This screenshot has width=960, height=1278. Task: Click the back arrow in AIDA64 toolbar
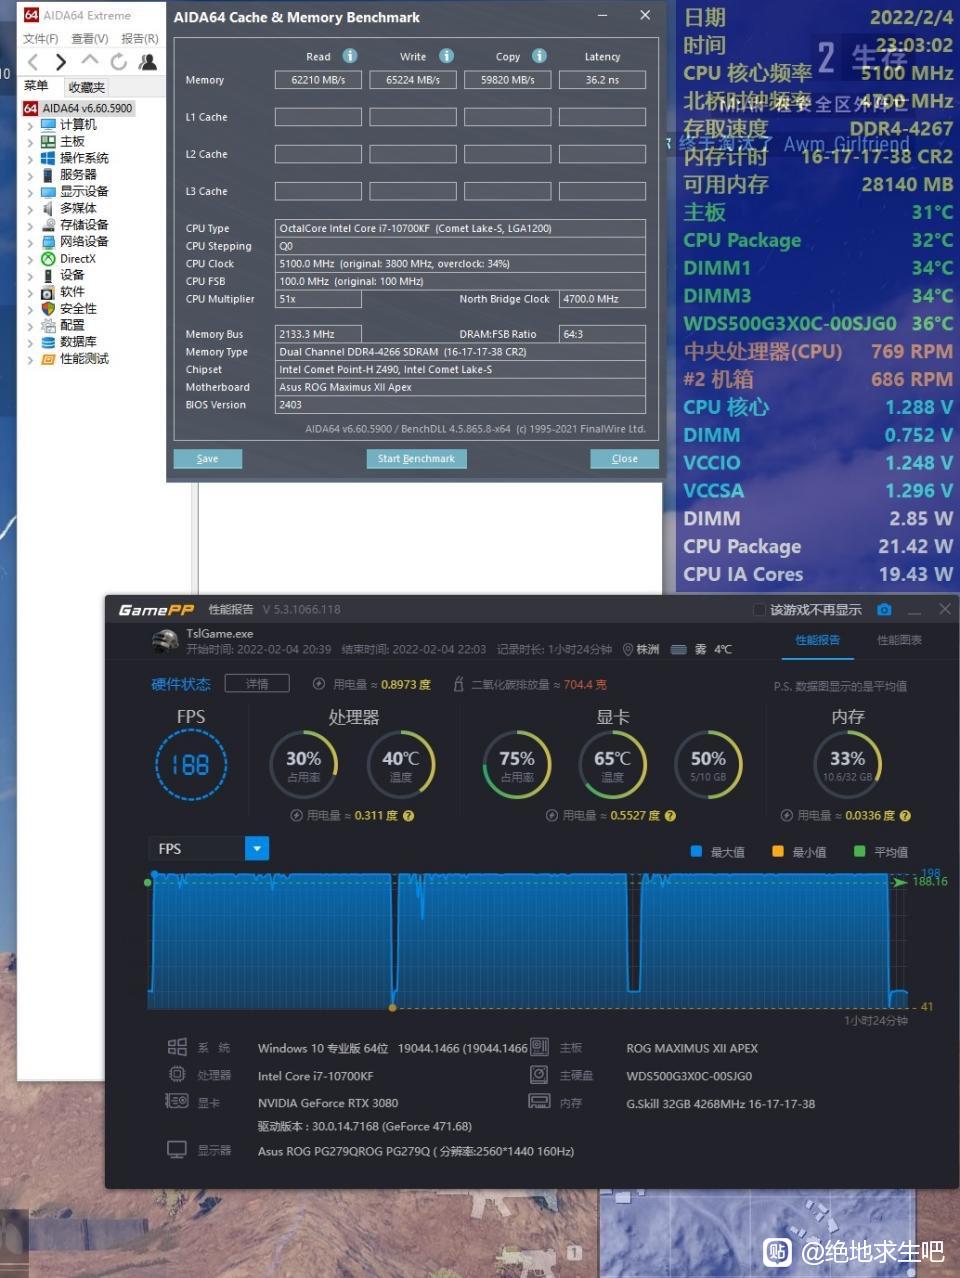tap(33, 62)
